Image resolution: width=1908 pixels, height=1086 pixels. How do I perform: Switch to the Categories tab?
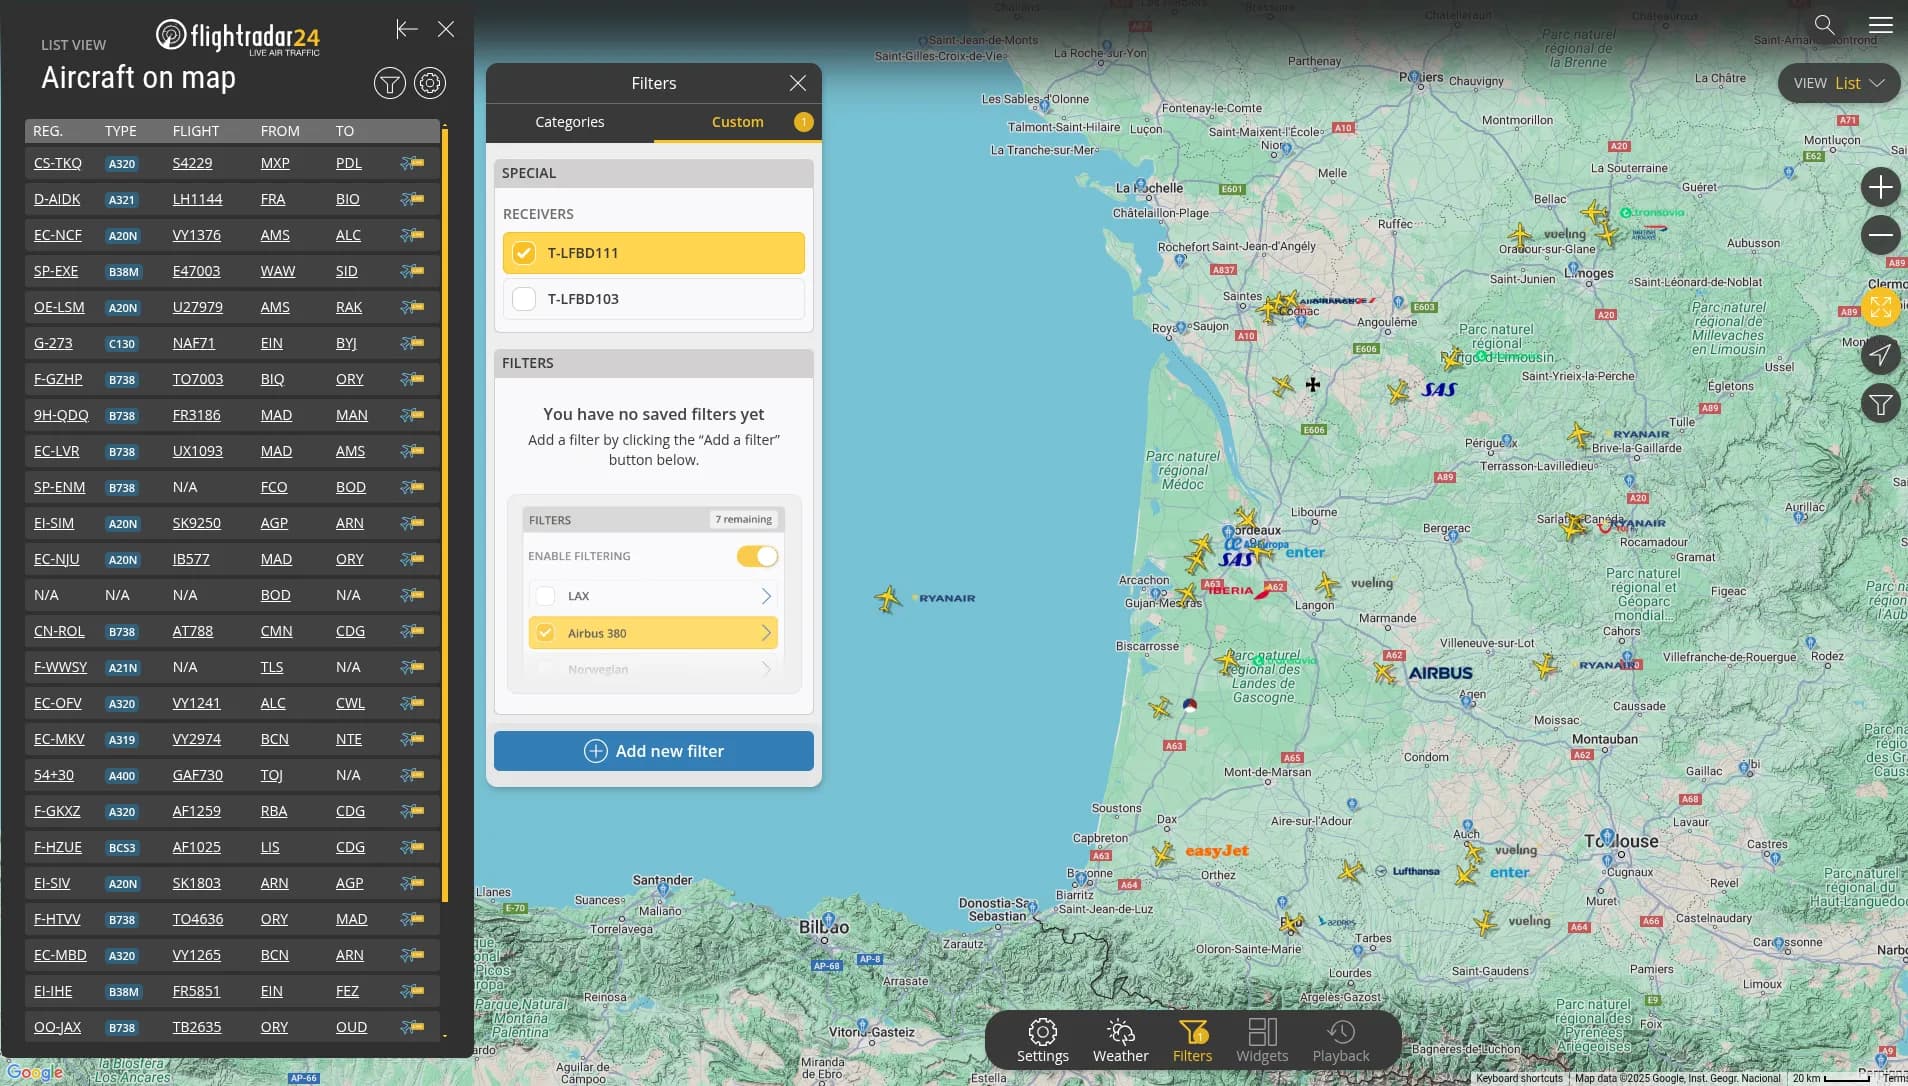click(x=568, y=122)
